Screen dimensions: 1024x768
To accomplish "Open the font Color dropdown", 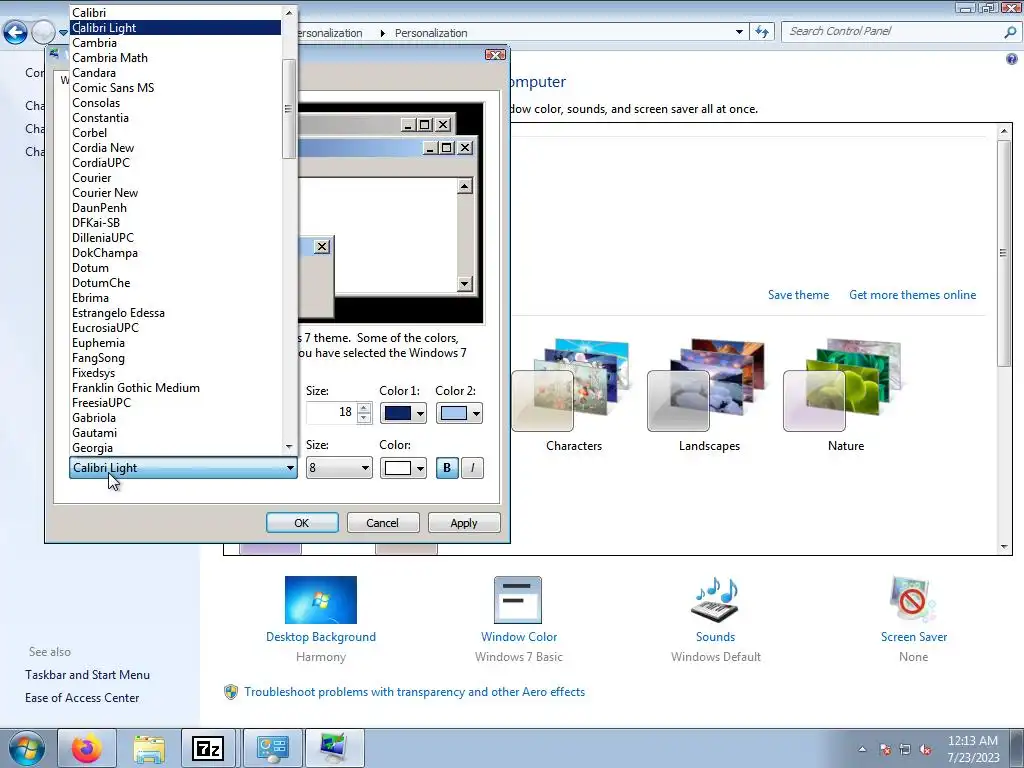I will click(x=420, y=468).
